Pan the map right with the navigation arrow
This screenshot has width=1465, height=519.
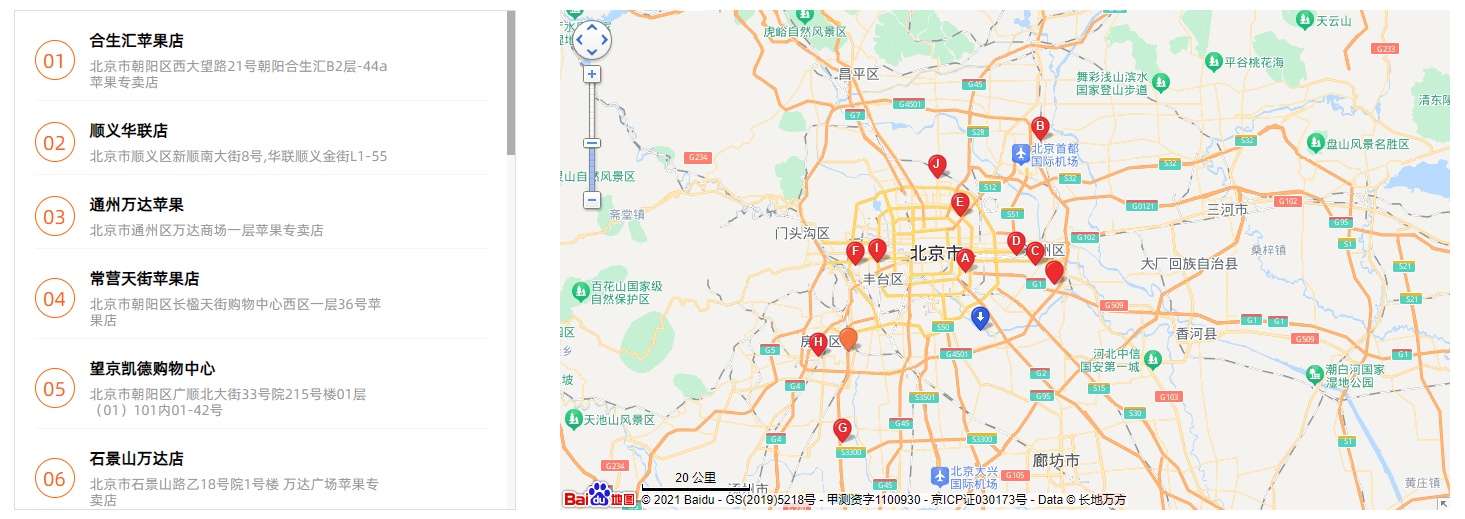[x=604, y=40]
